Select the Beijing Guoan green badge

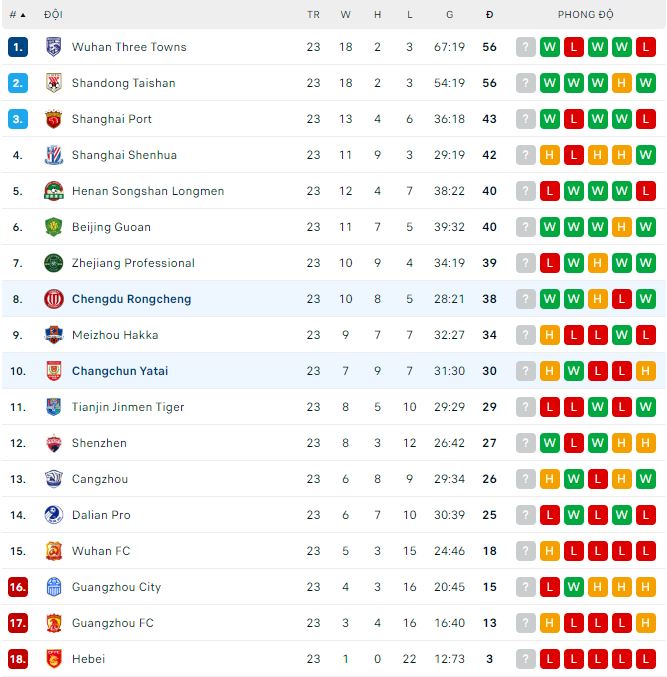click(x=54, y=227)
